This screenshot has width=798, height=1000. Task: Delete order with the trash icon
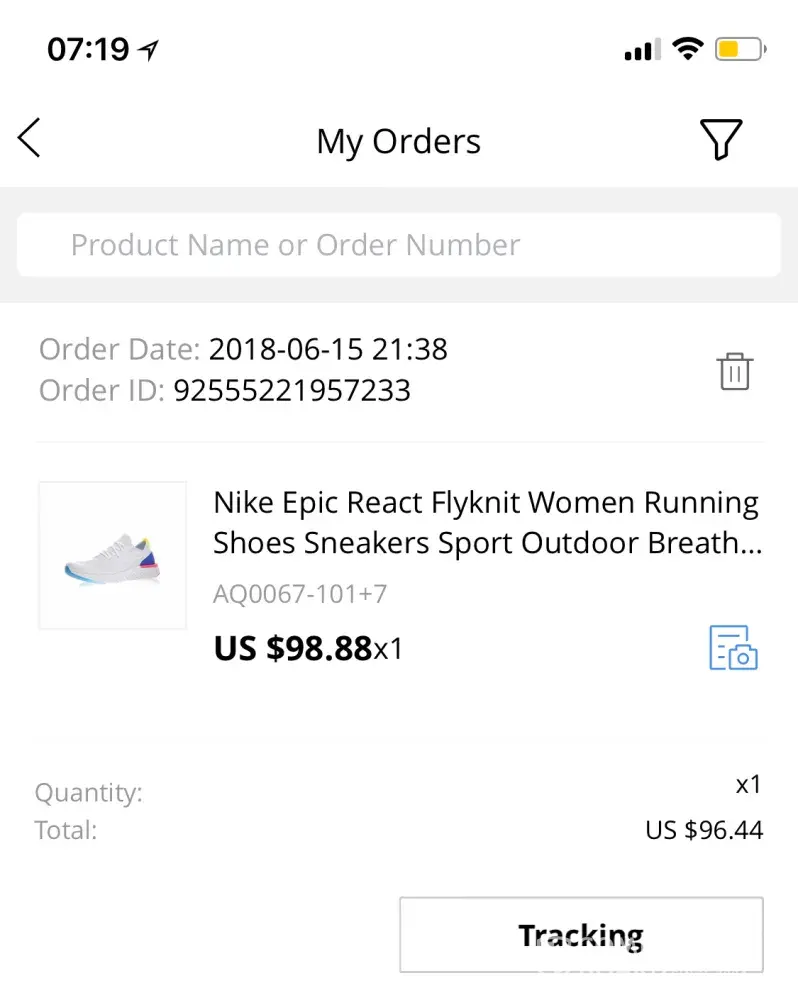(x=734, y=371)
